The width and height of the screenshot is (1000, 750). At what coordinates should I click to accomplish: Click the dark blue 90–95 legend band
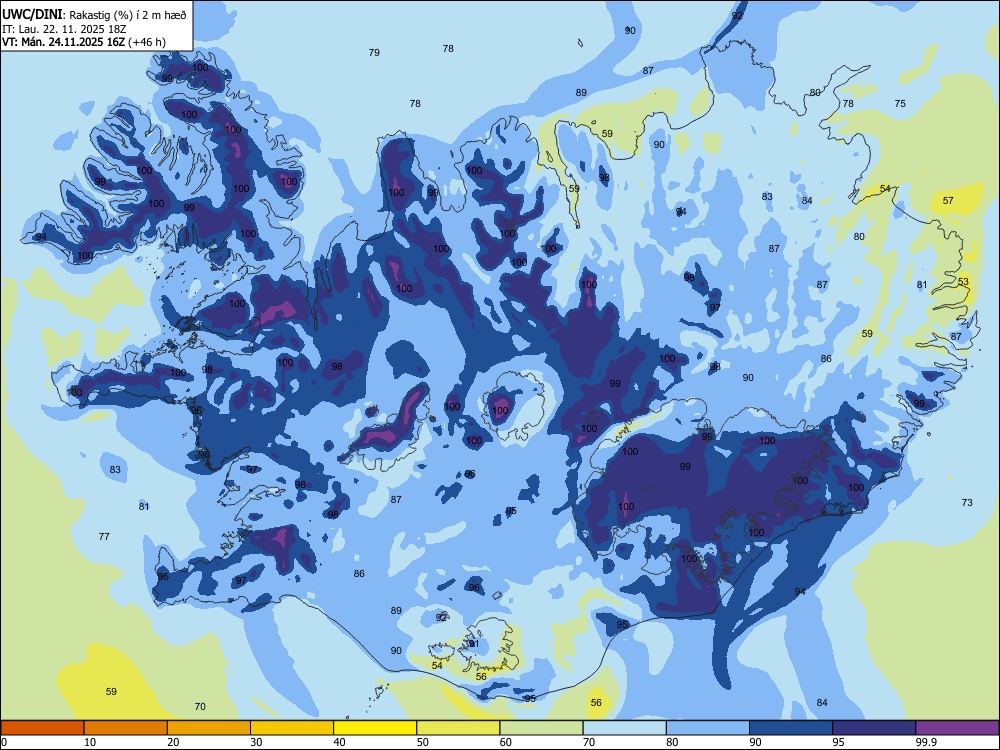pyautogui.click(x=791, y=728)
